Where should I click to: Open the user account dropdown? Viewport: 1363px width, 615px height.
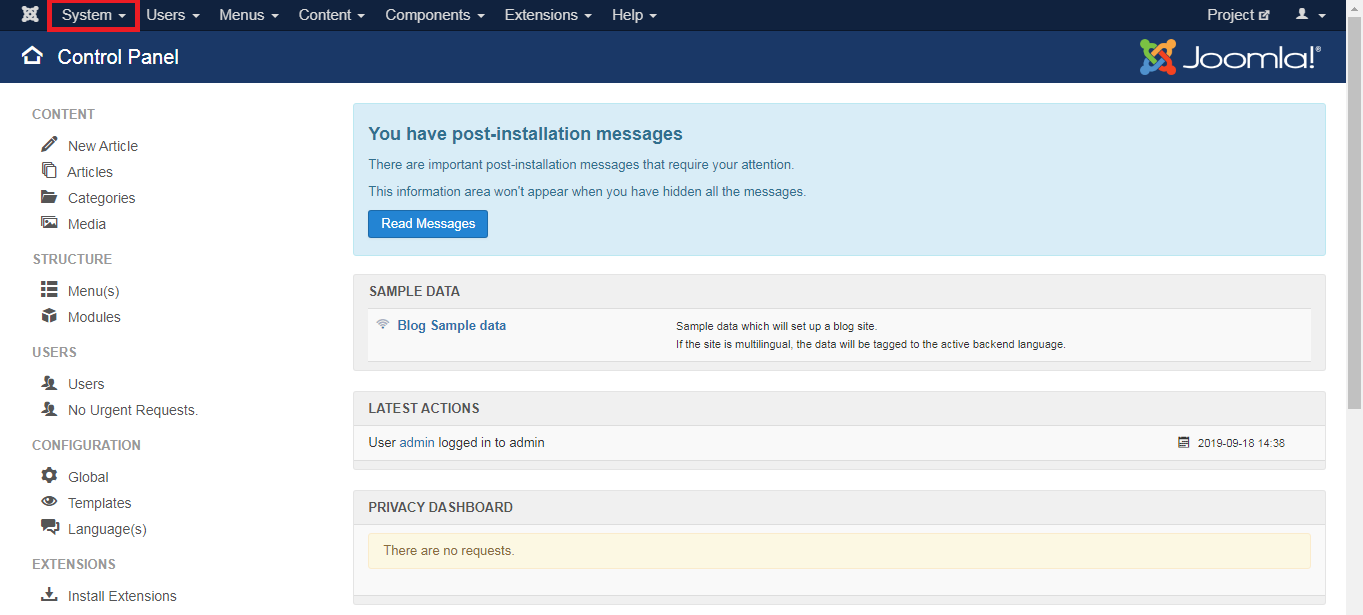coord(1311,15)
